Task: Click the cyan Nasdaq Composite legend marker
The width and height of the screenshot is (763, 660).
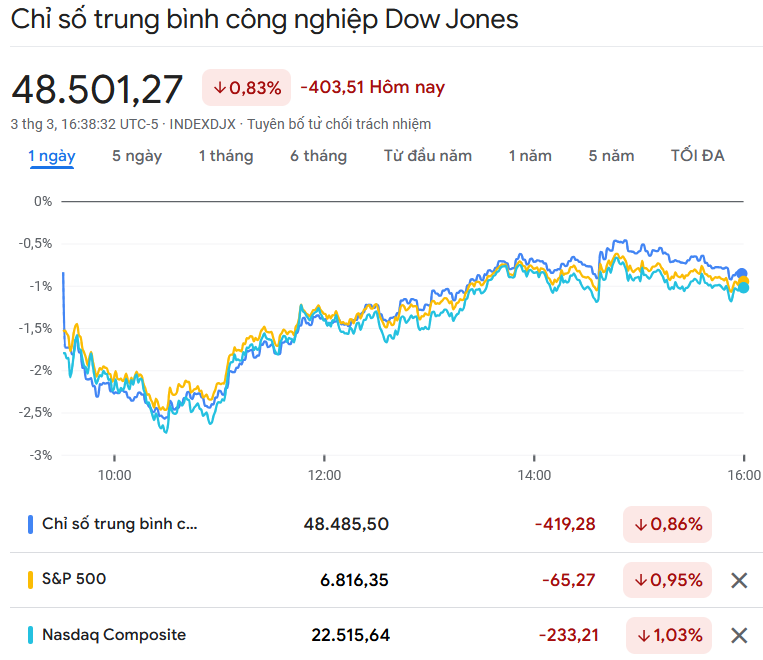Action: [x=31, y=634]
